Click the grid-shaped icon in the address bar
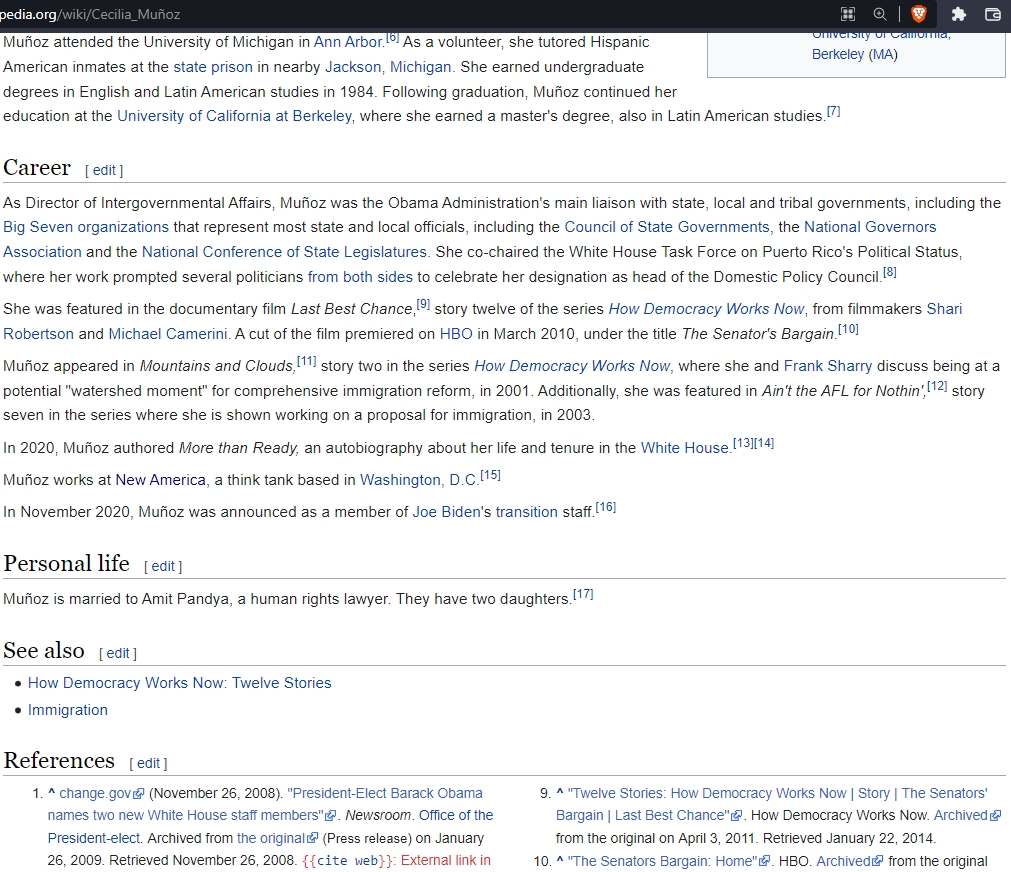Image resolution: width=1011 pixels, height=872 pixels. click(848, 14)
